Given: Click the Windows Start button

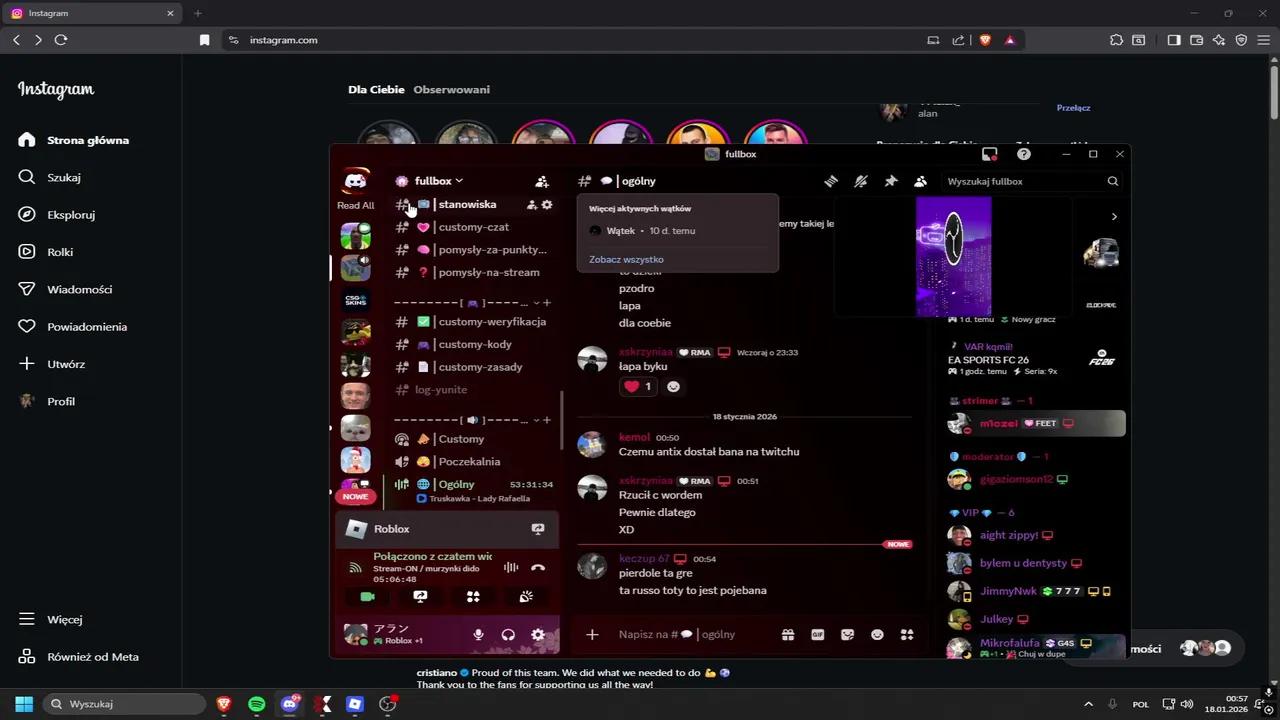Looking at the screenshot, I should pyautogui.click(x=24, y=704).
